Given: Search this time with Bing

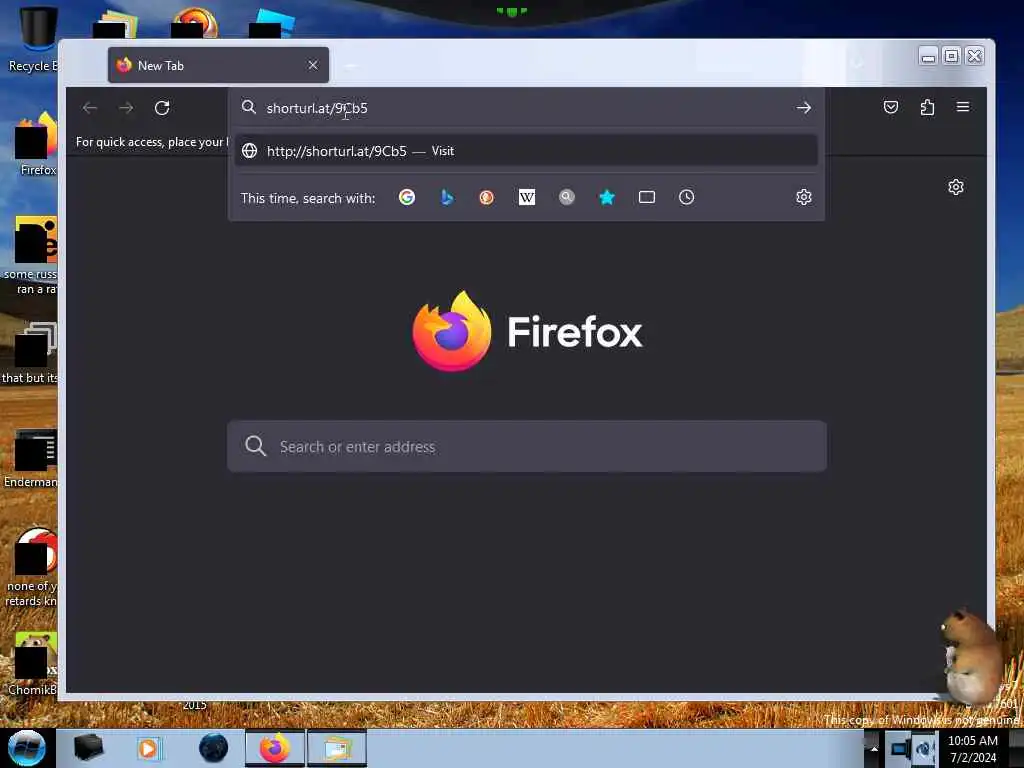Looking at the screenshot, I should (447, 197).
